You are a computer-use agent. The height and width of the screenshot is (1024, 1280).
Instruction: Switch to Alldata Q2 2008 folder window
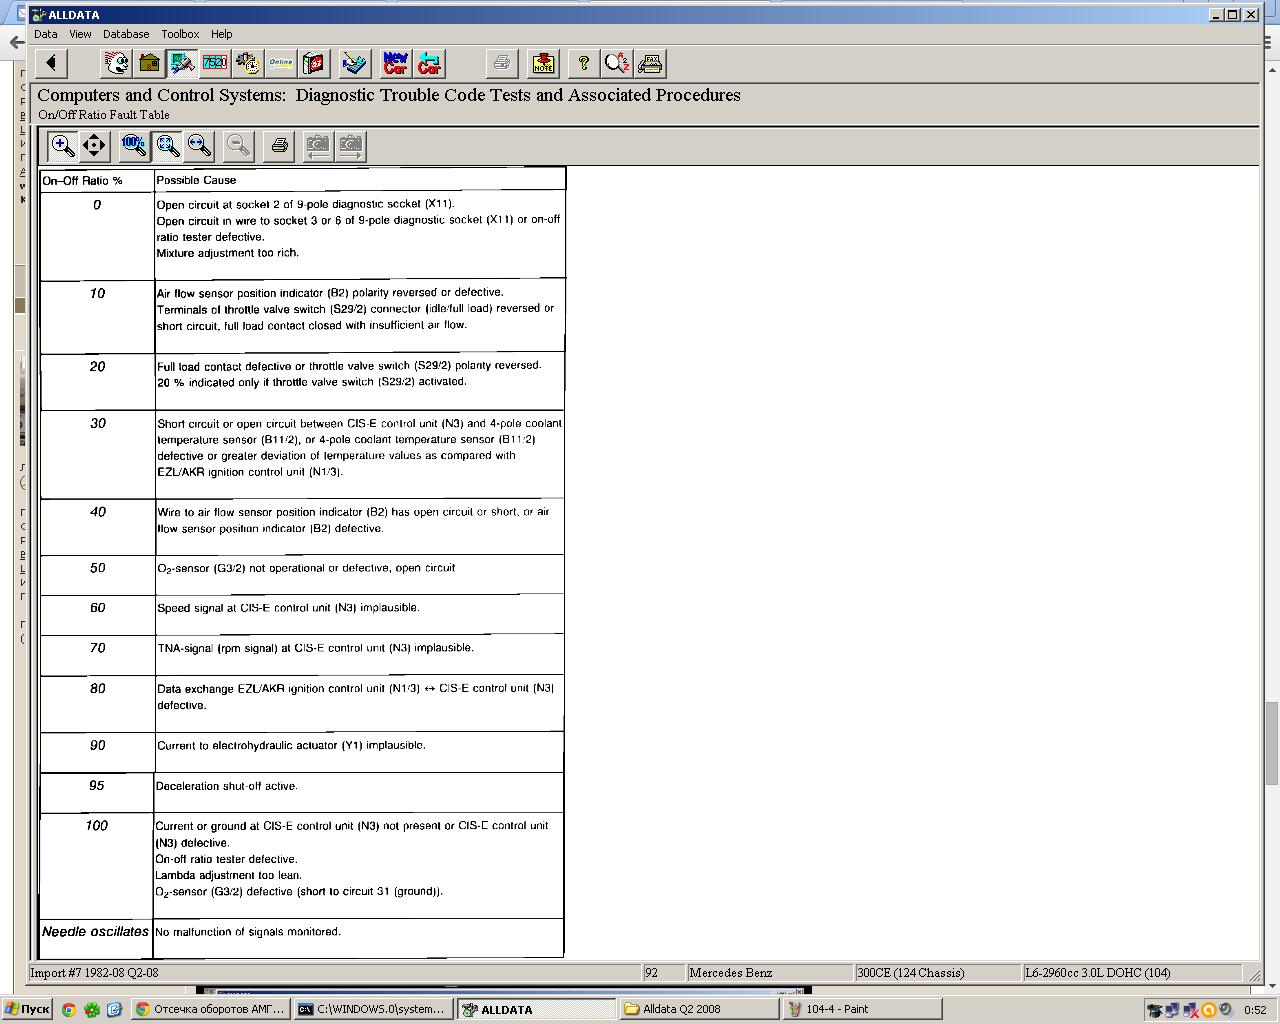(x=698, y=1009)
